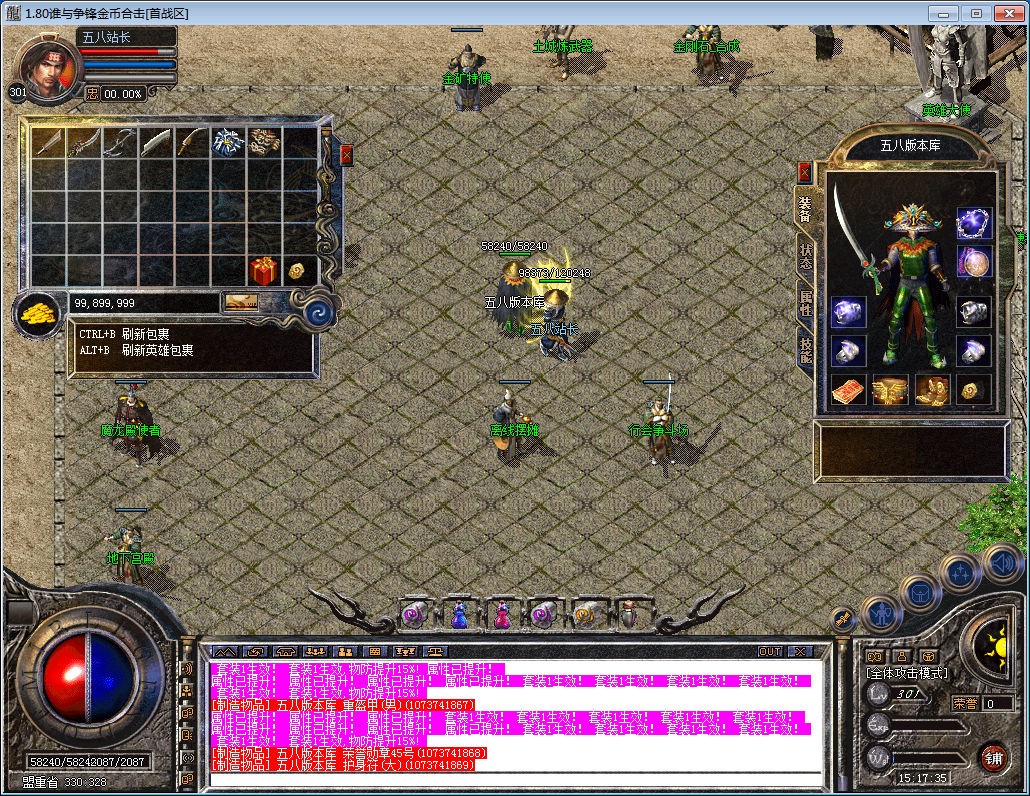
Task: Toggle the broadcast-signal chat channel button
Action: [x=187, y=757]
